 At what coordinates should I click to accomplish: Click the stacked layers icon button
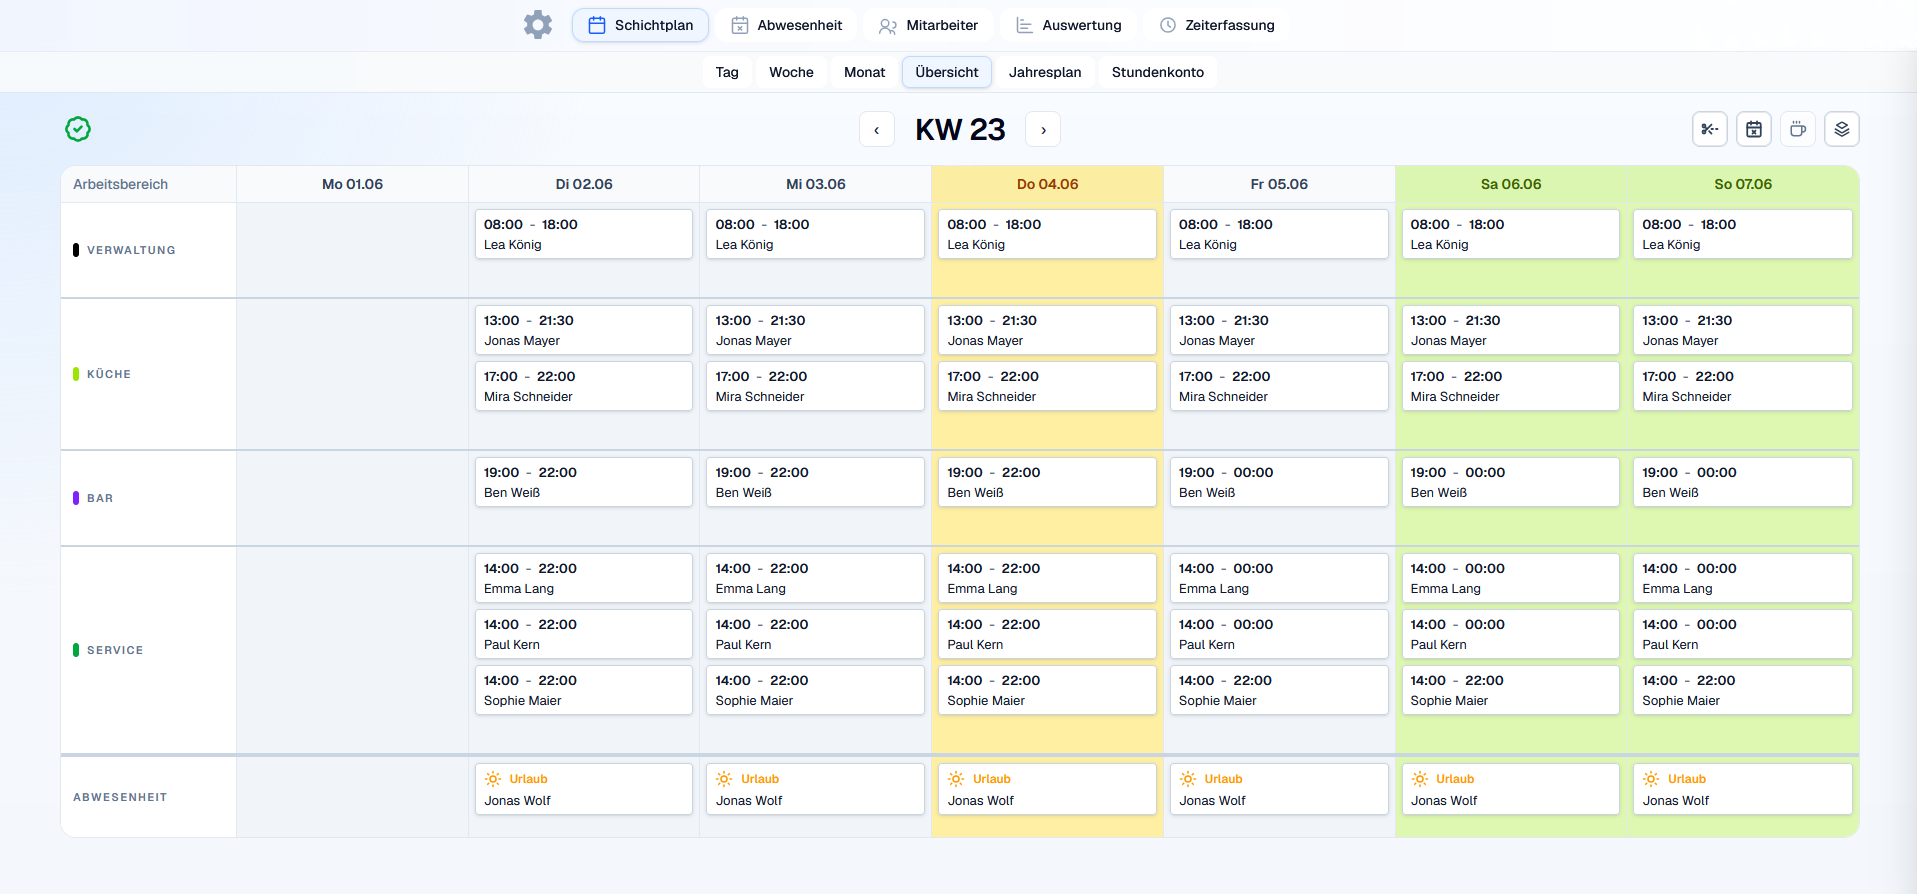pos(1842,129)
